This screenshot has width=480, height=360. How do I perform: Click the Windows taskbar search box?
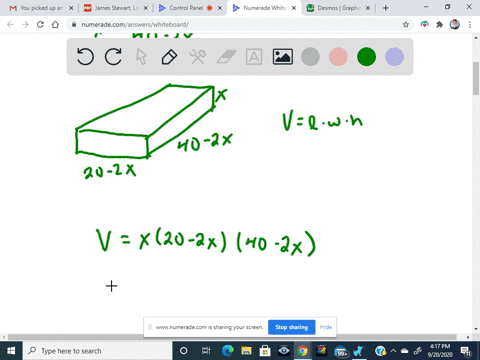[x=97, y=351]
